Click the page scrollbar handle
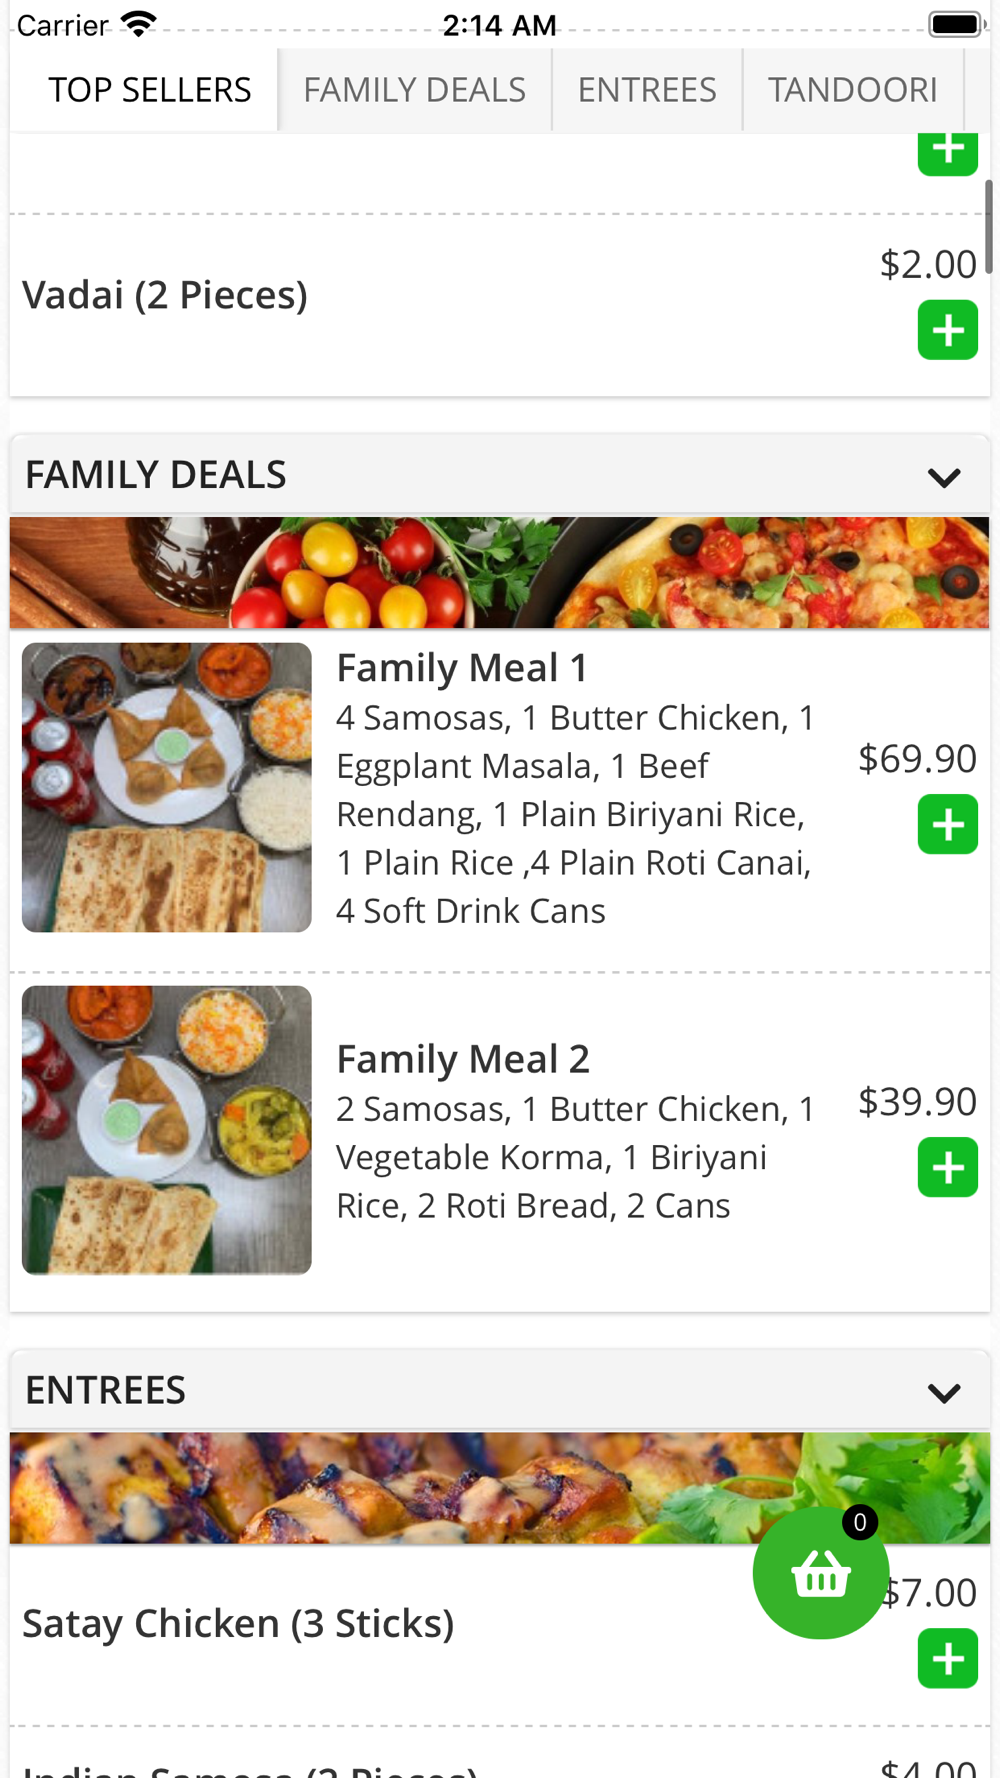This screenshot has width=1000, height=1778. [x=988, y=226]
